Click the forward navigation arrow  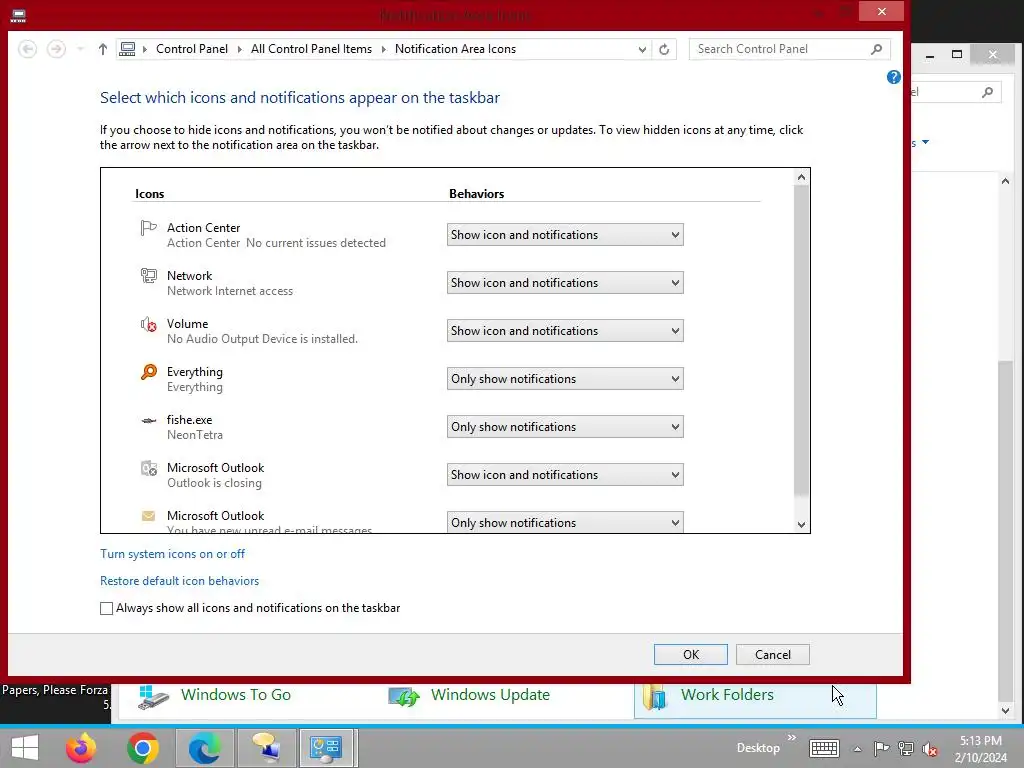tap(56, 49)
